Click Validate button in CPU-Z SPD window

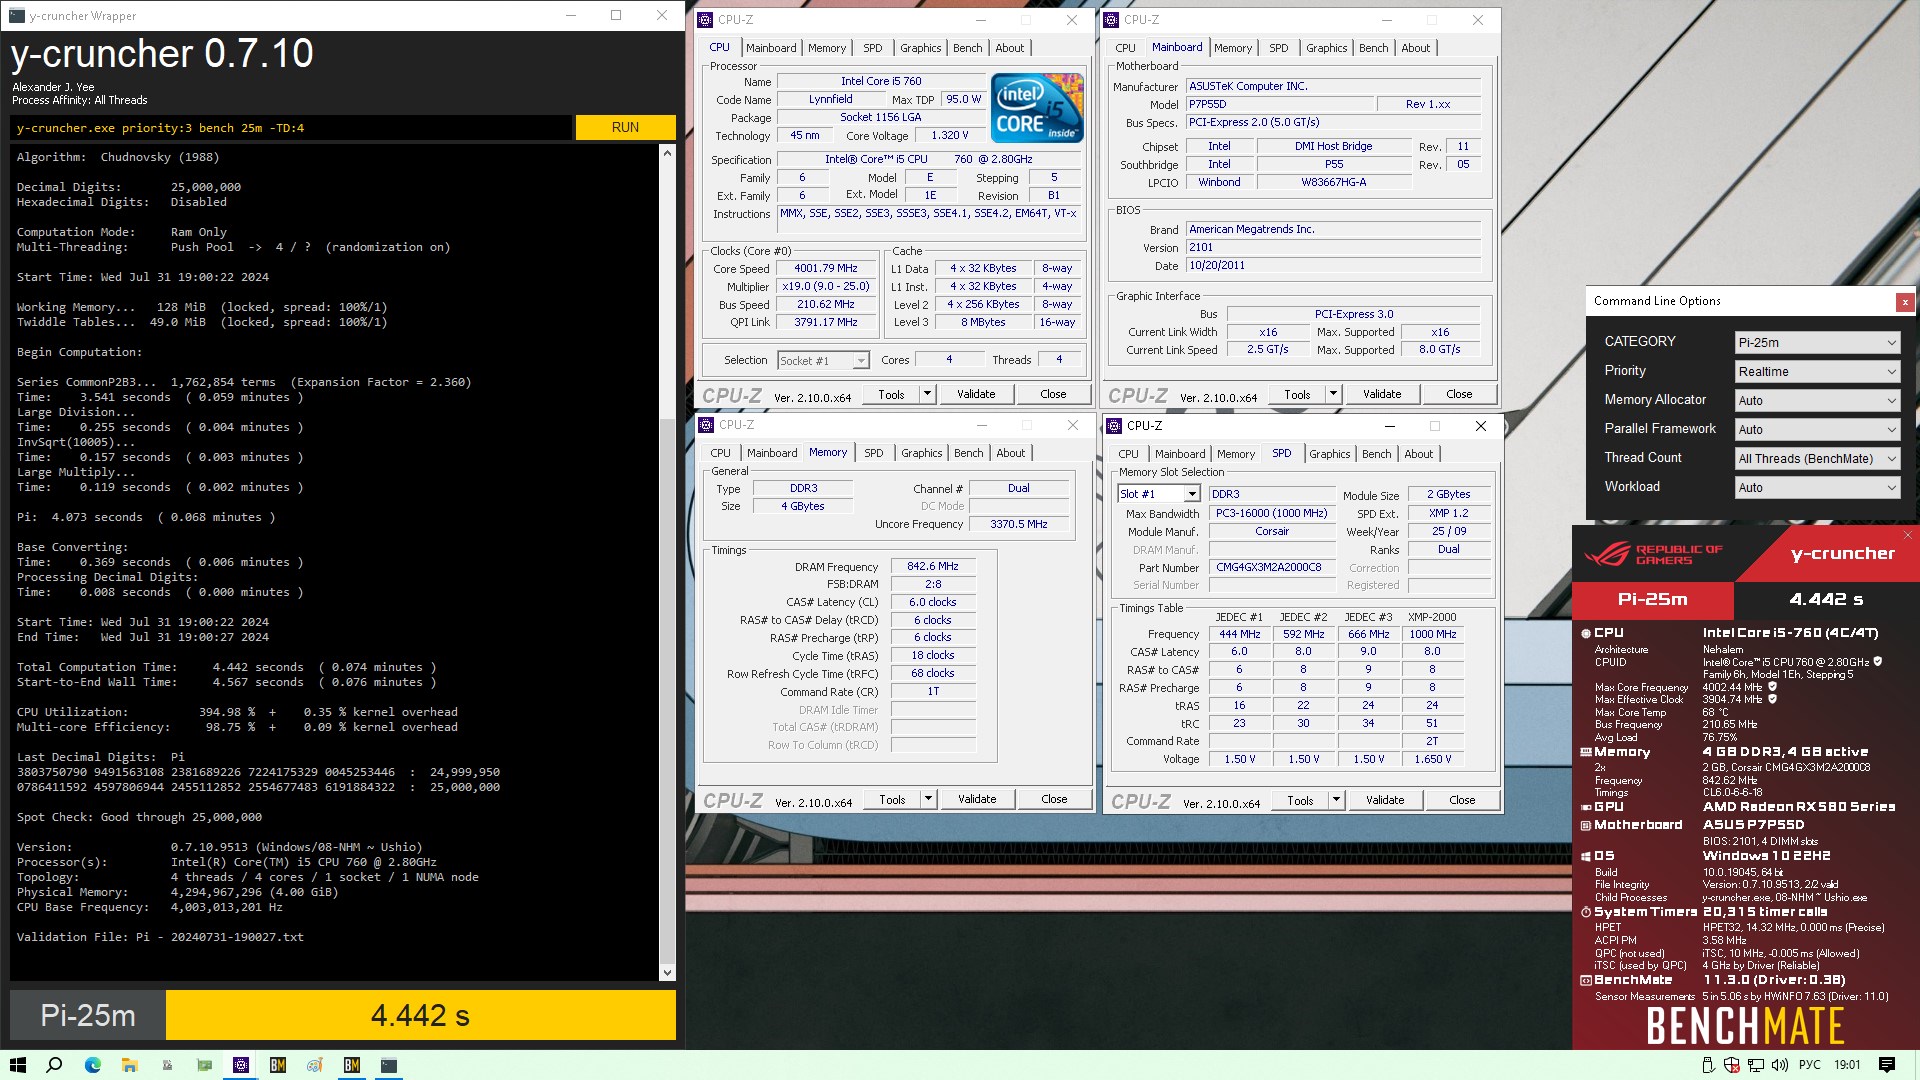coord(1385,800)
